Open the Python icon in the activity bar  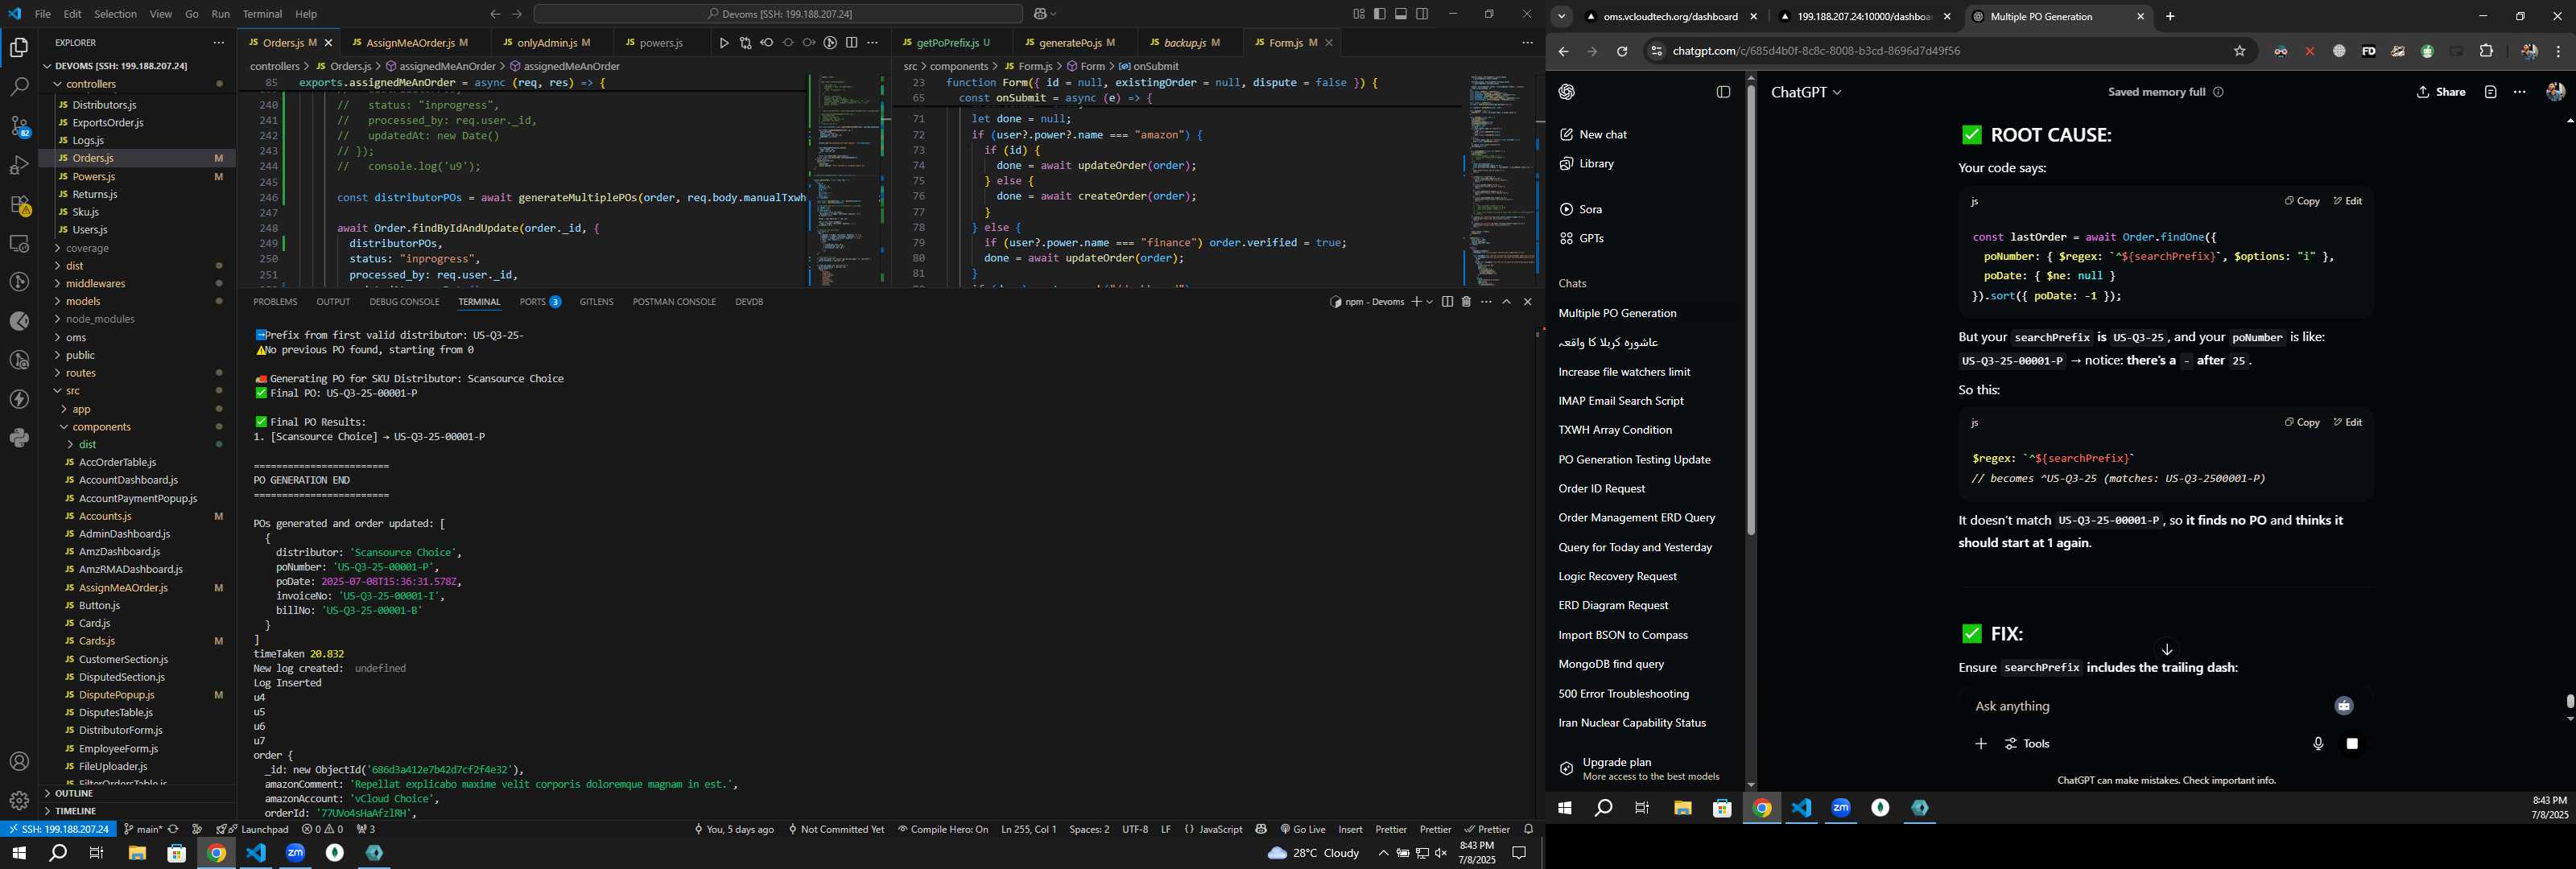coord(19,438)
